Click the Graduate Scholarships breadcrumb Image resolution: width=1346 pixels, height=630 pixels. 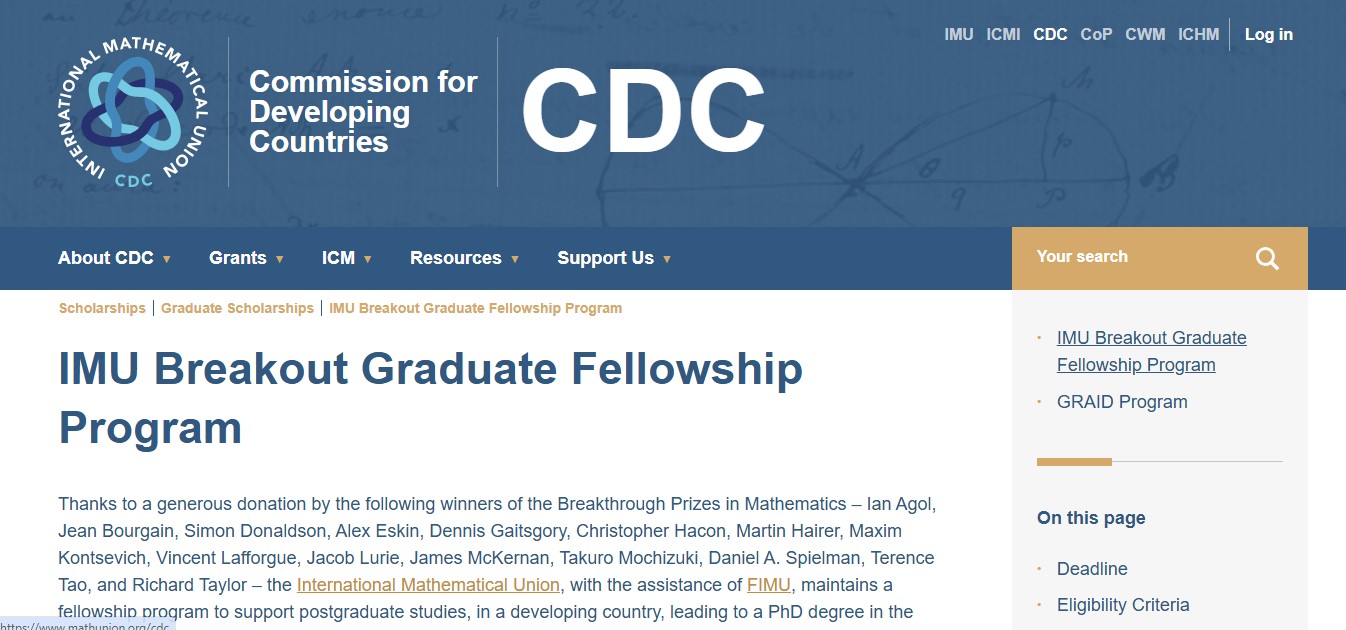point(237,308)
